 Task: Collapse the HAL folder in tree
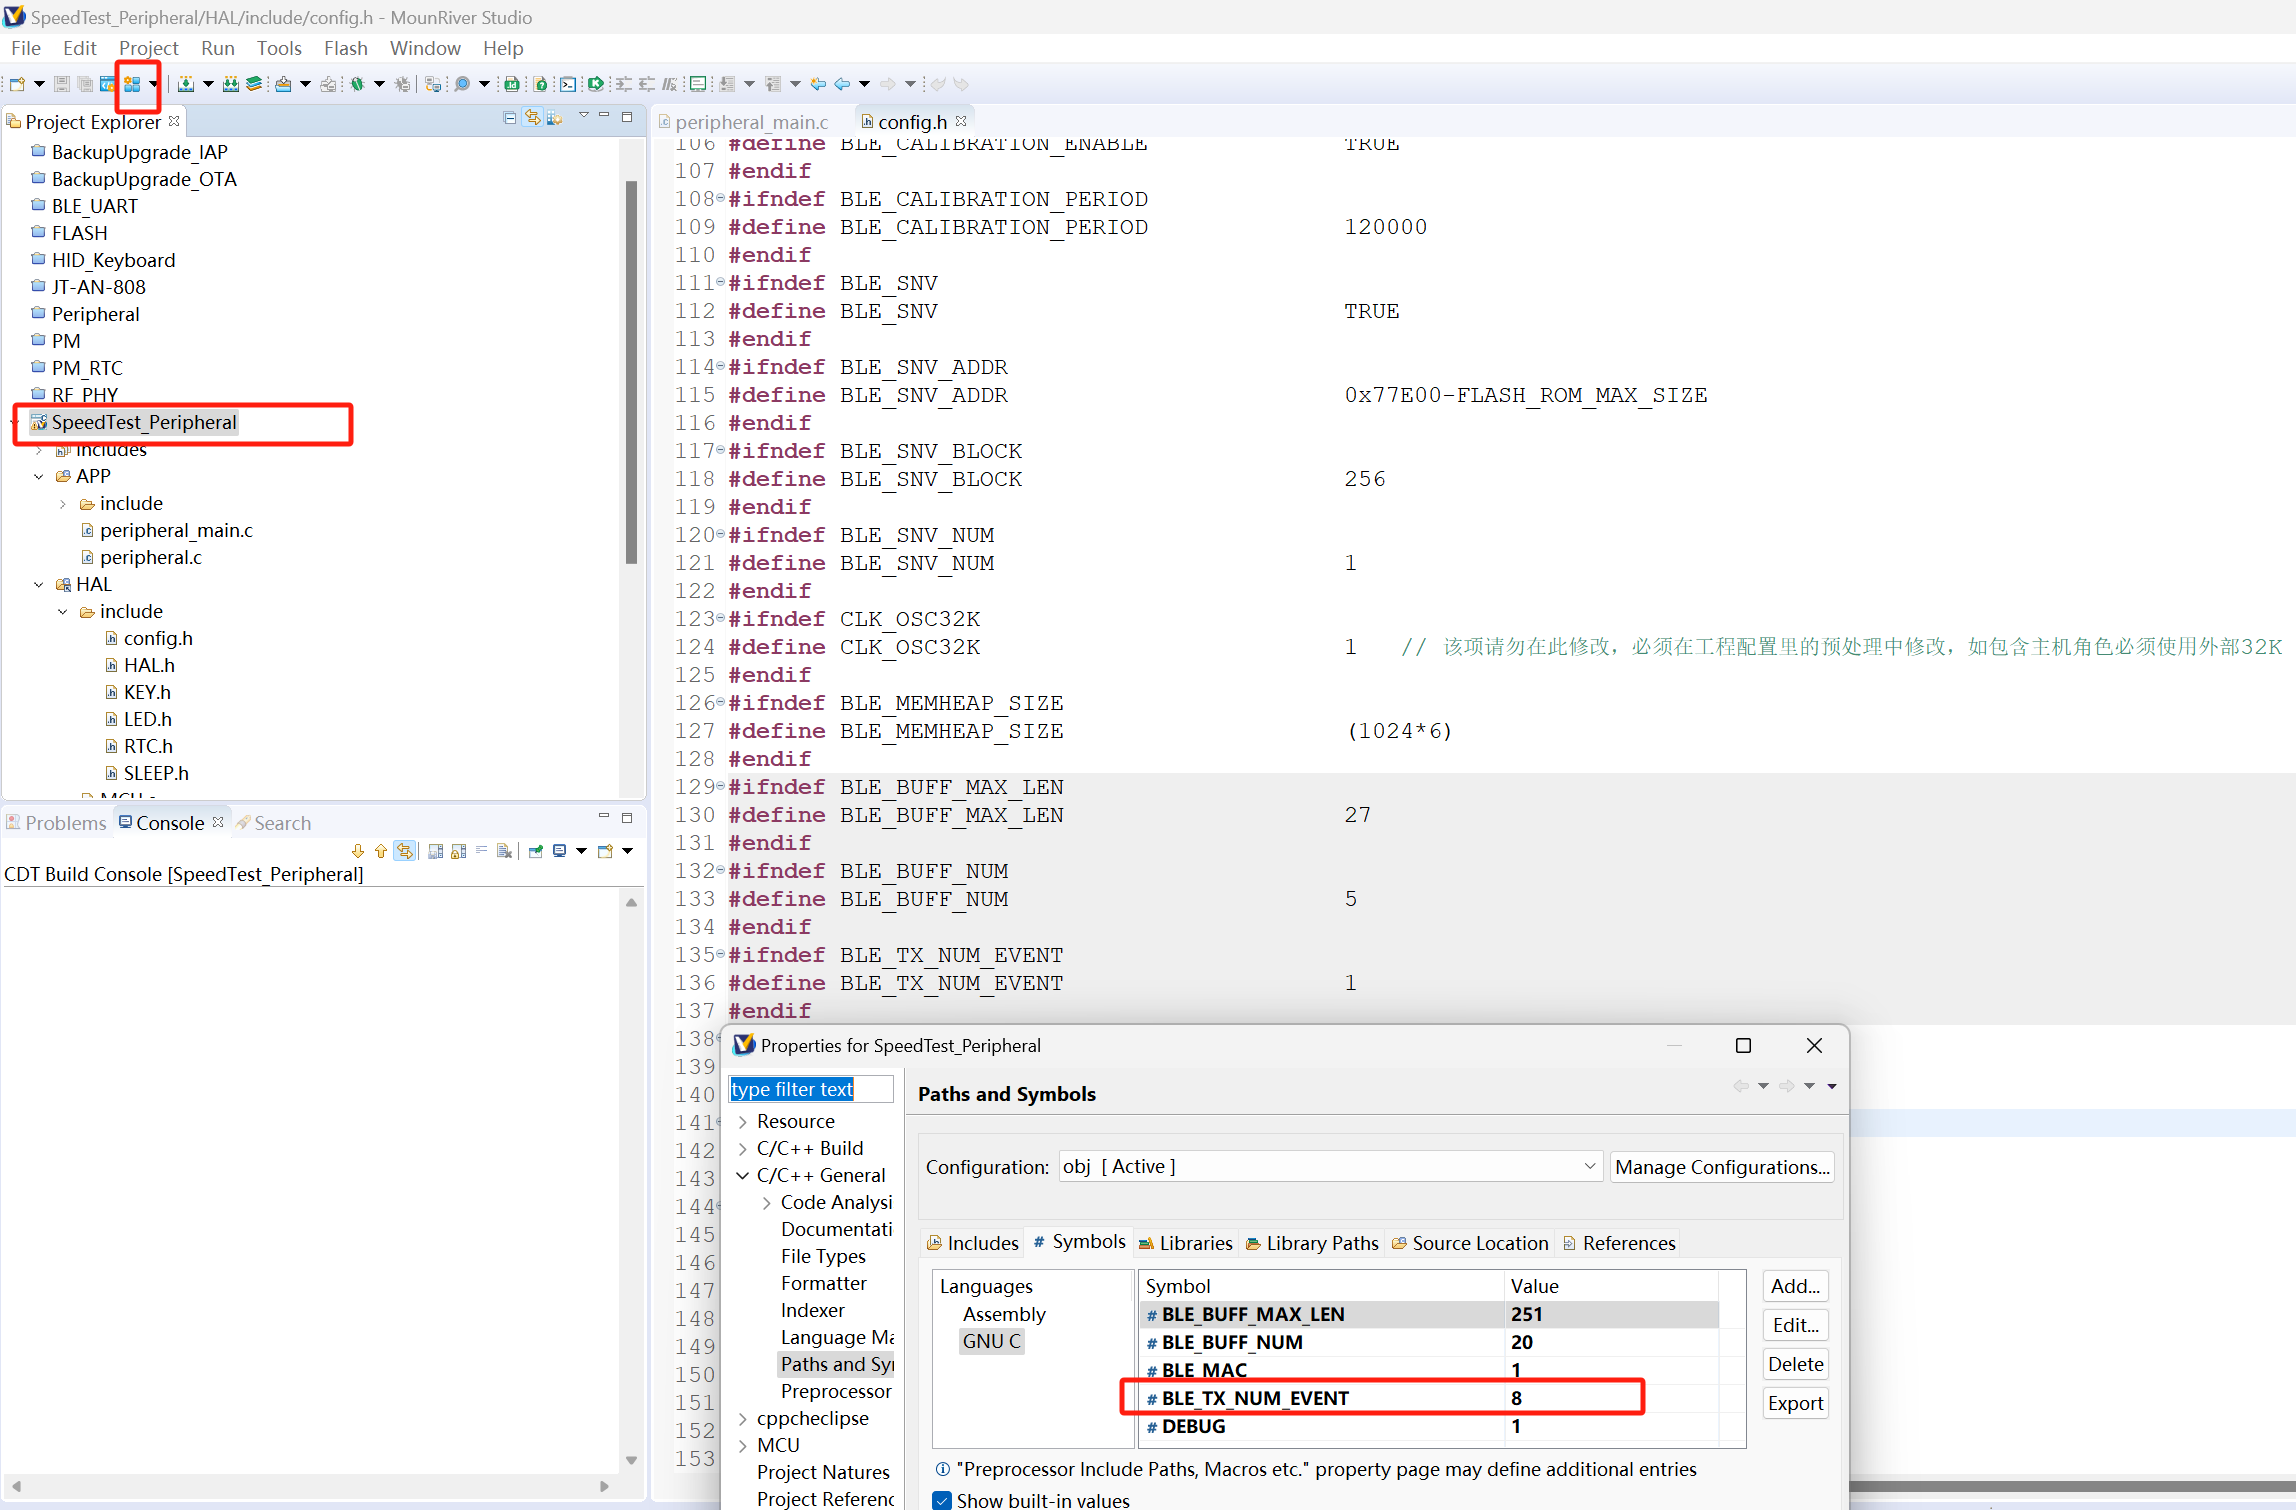39,585
